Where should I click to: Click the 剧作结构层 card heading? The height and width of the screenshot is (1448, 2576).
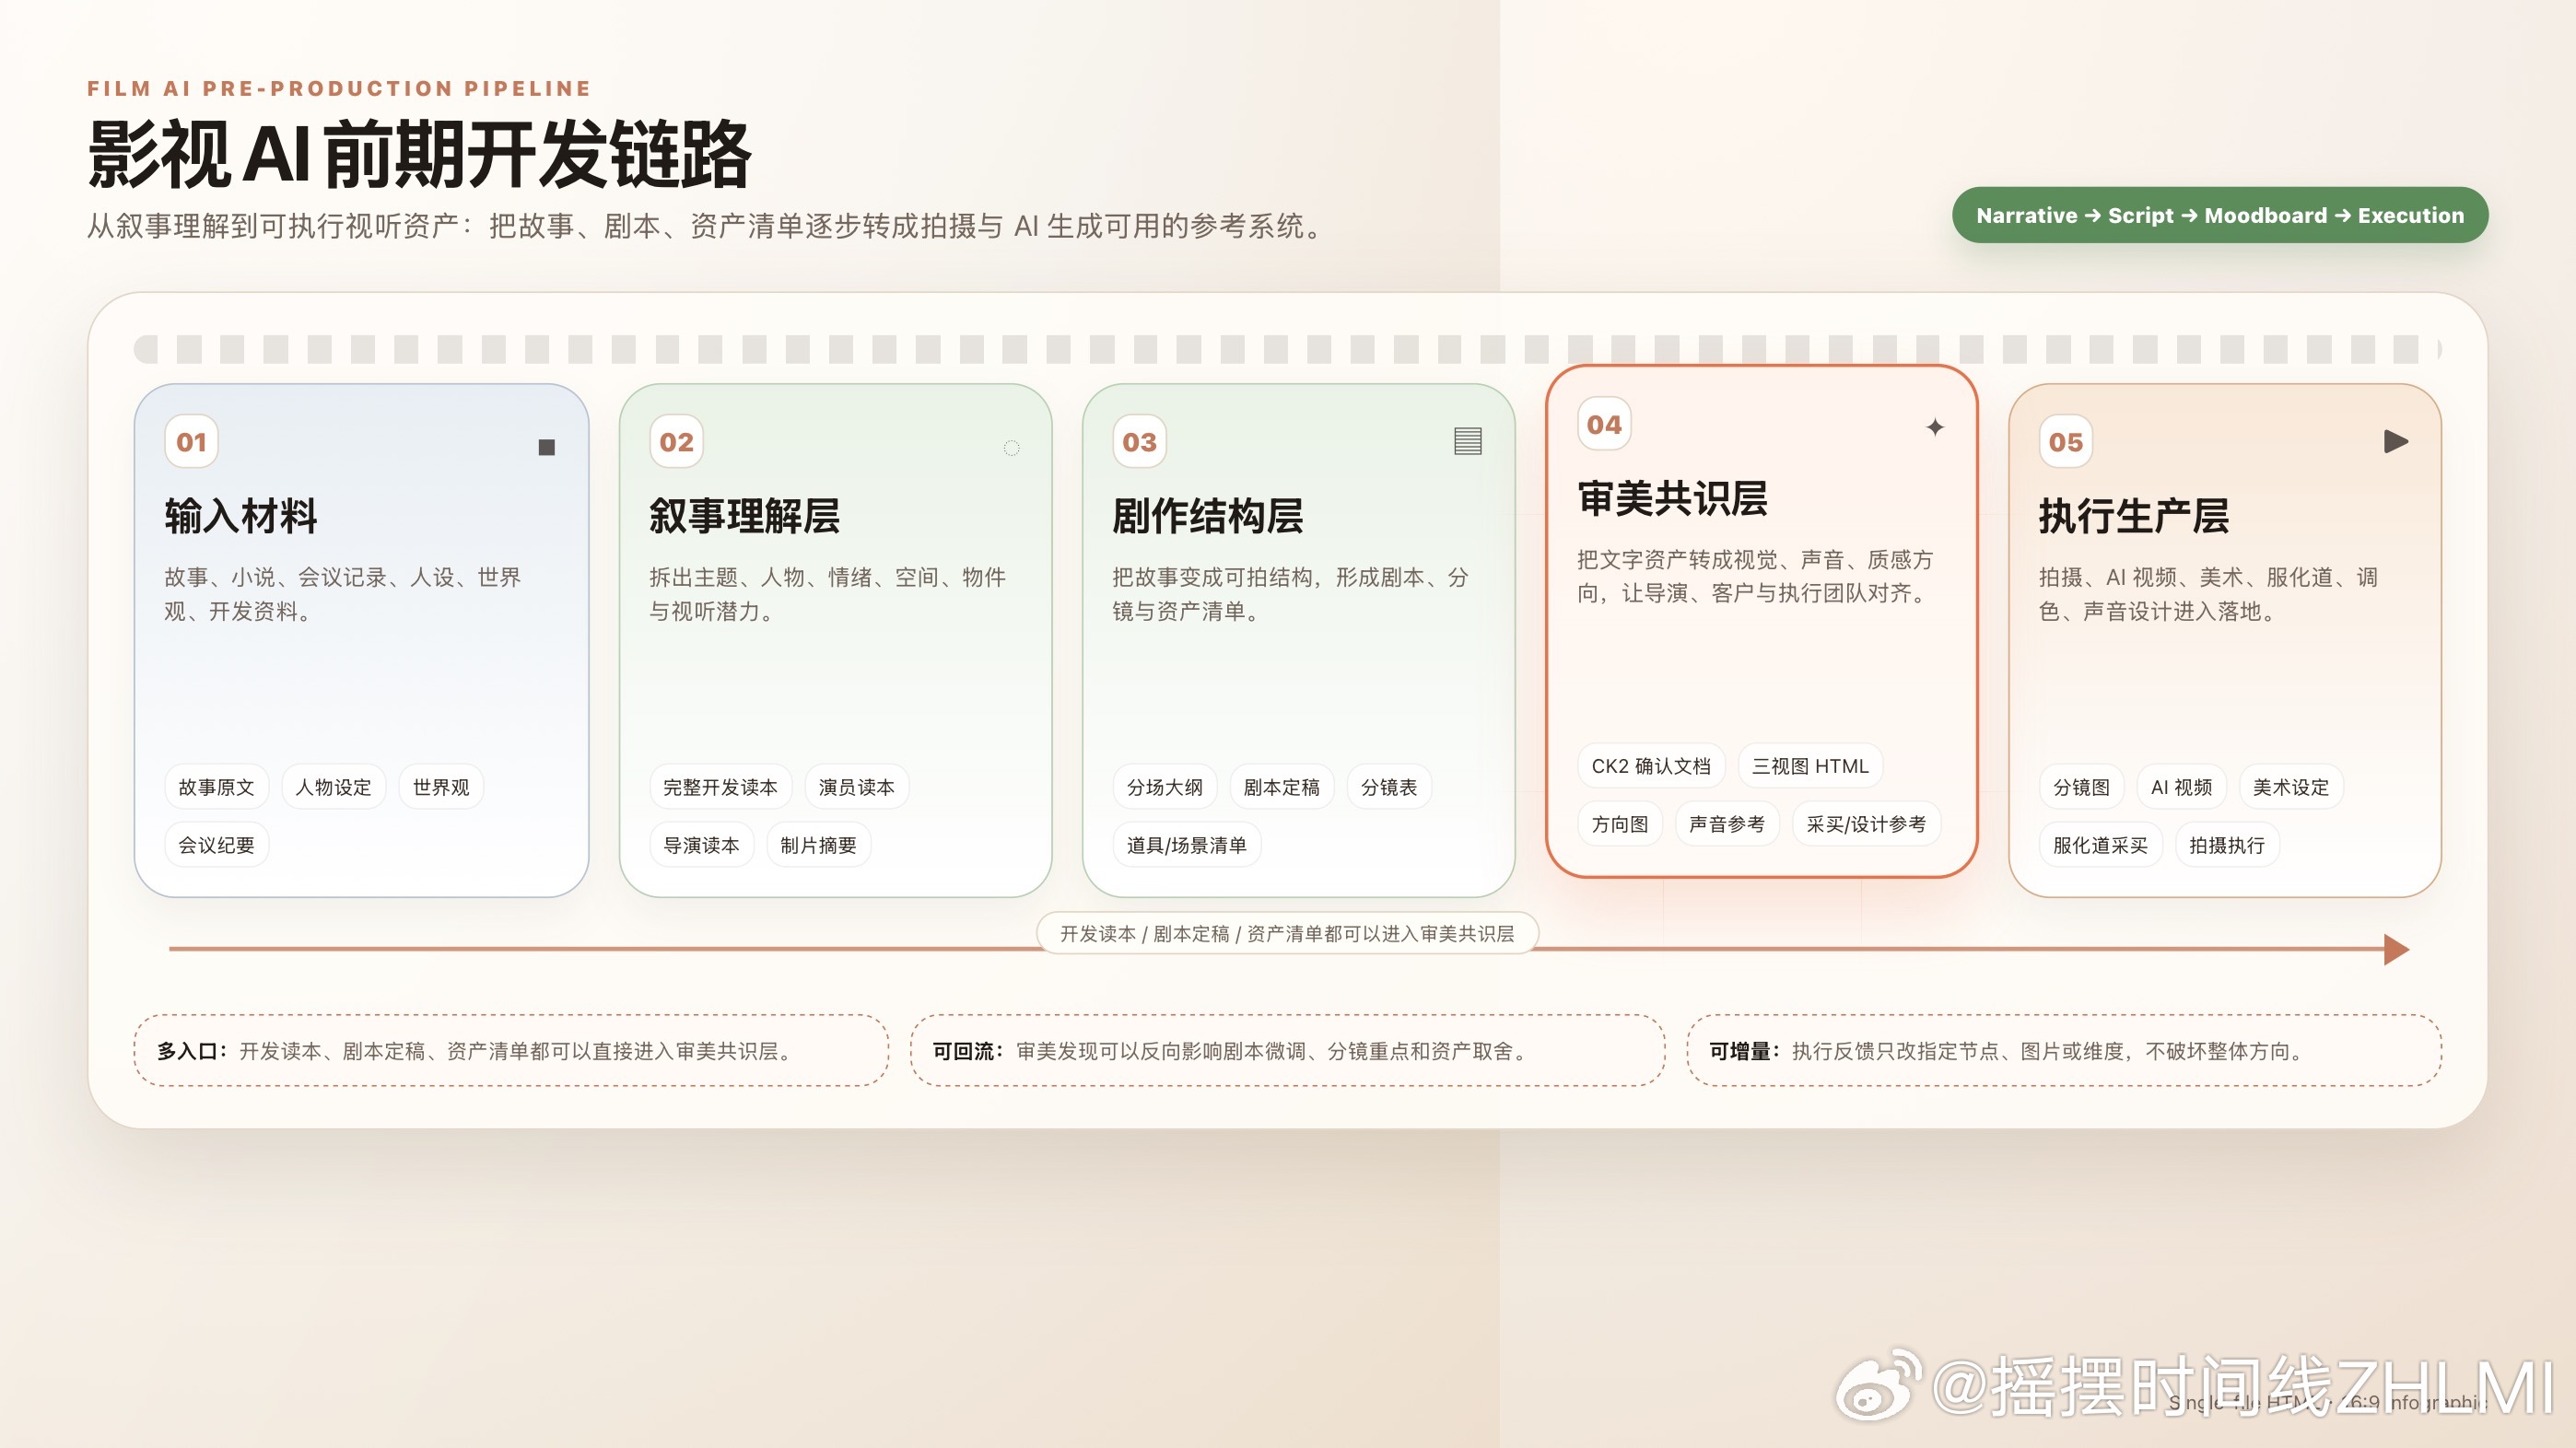click(1208, 516)
